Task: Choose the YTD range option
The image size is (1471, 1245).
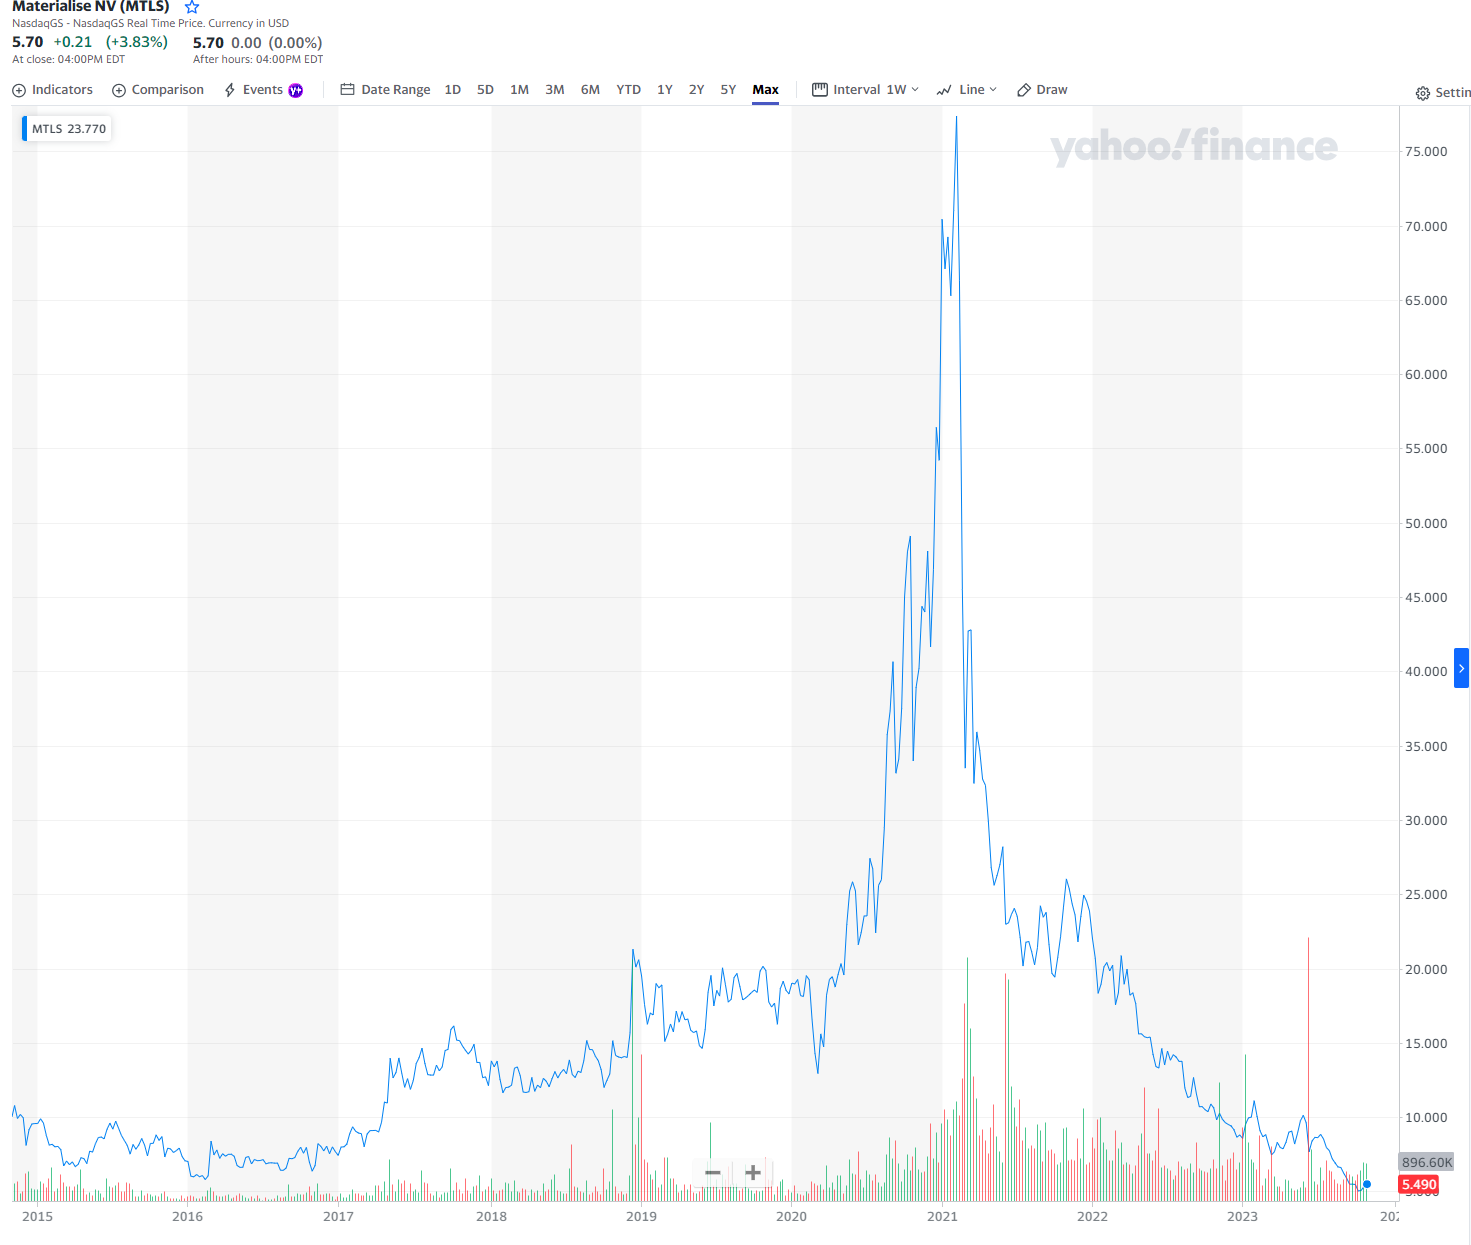Action: click(x=628, y=90)
